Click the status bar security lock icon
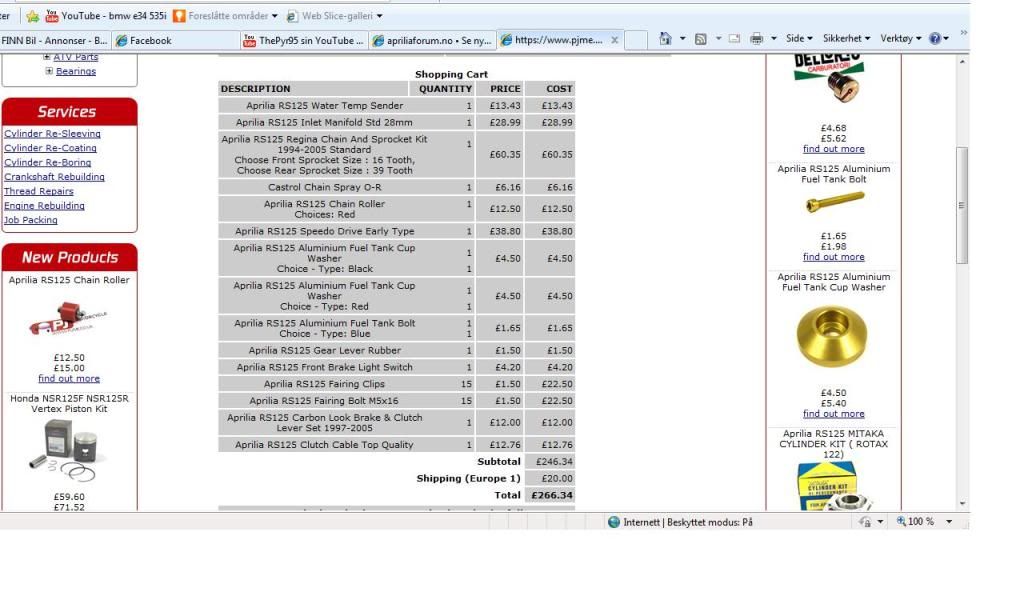This screenshot has height=616, width=1024. 865,522
